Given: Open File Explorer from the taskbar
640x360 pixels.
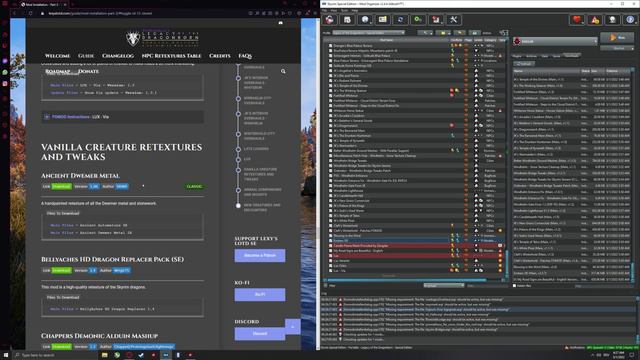Looking at the screenshot, I should click(x=104, y=355).
